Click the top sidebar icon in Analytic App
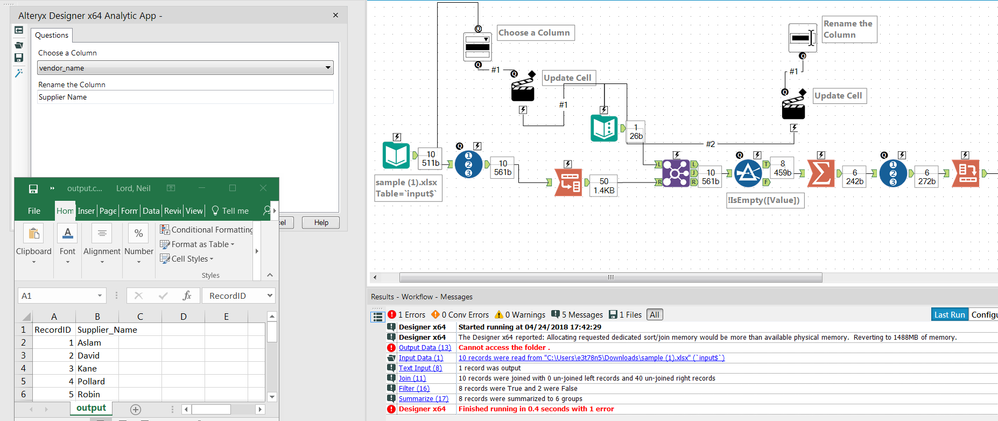Viewport: 998px width, 421px height. pyautogui.click(x=19, y=30)
